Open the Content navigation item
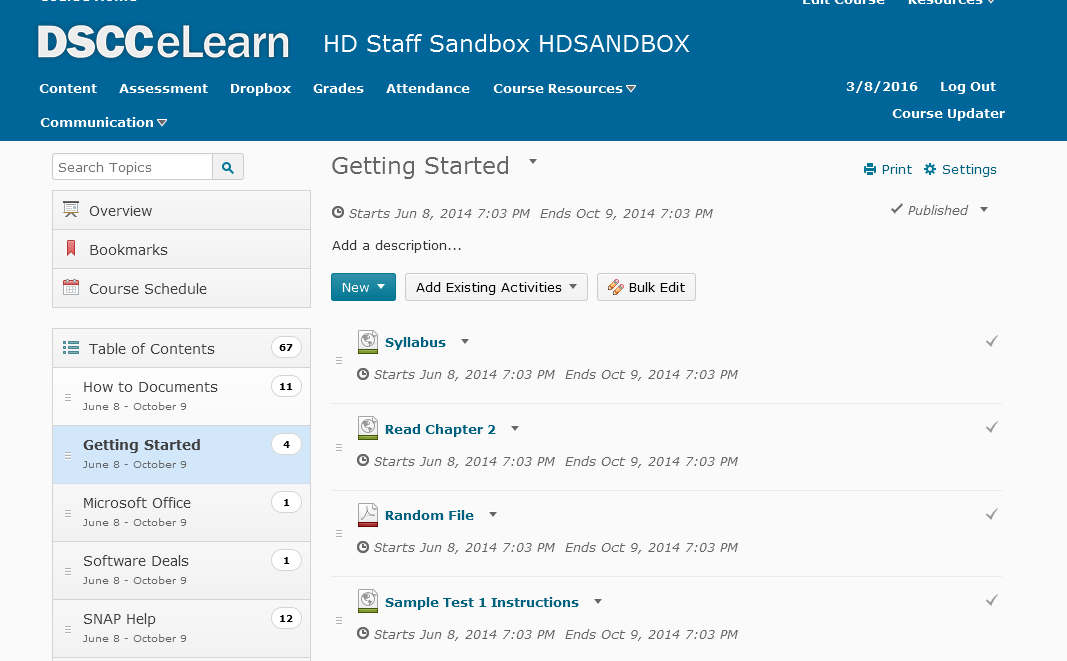Viewport: 1067px width, 661px height. [x=68, y=88]
